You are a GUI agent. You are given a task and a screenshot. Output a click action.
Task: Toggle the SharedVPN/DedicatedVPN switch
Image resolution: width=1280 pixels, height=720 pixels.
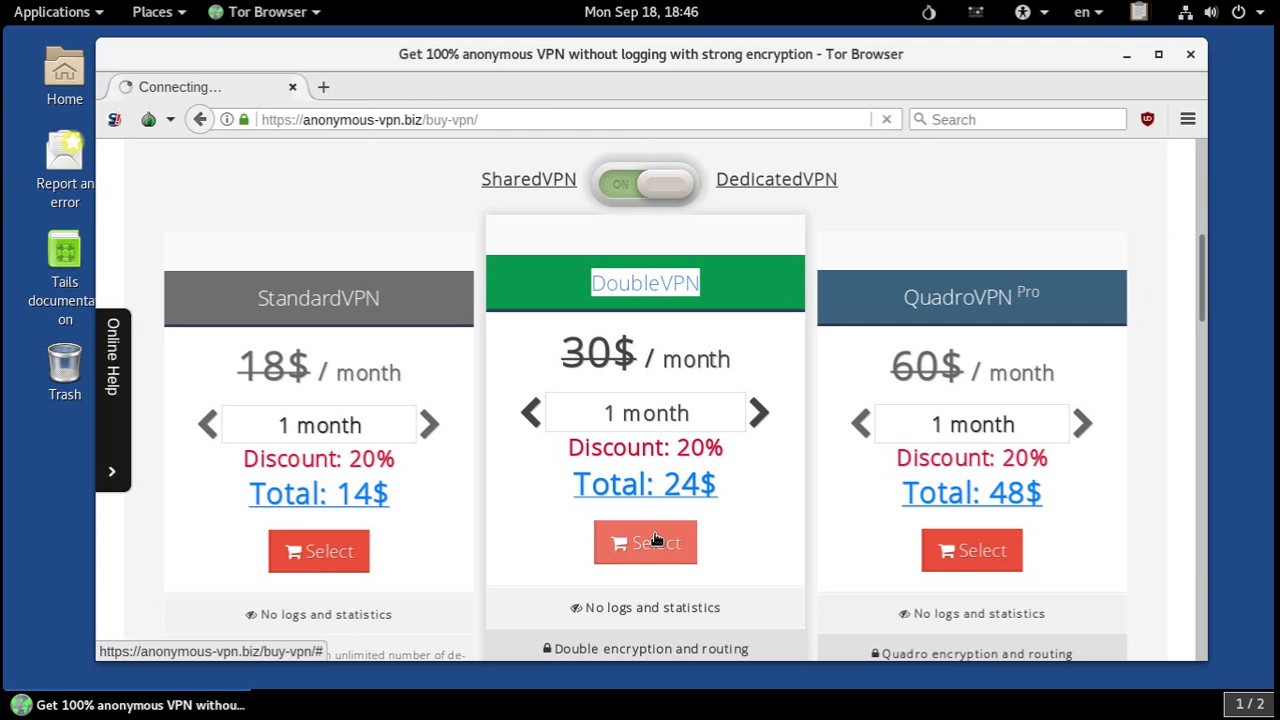coord(646,184)
